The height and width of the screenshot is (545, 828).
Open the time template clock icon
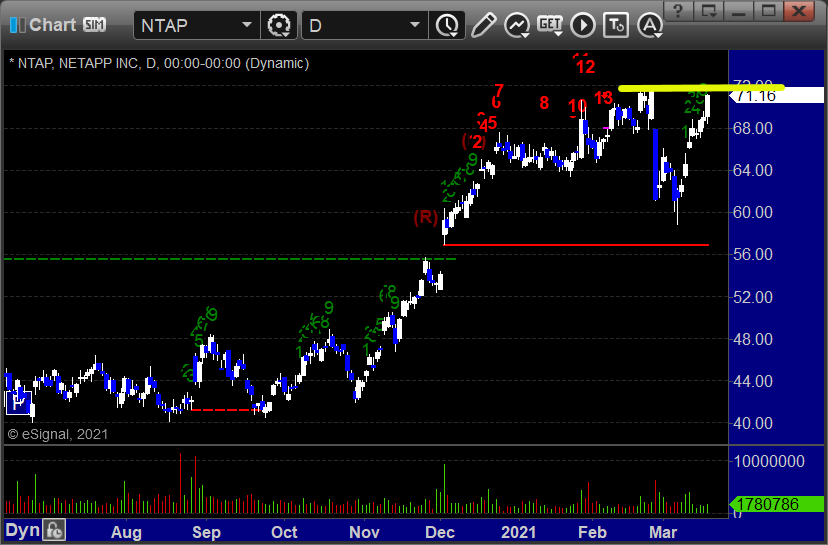[447, 25]
